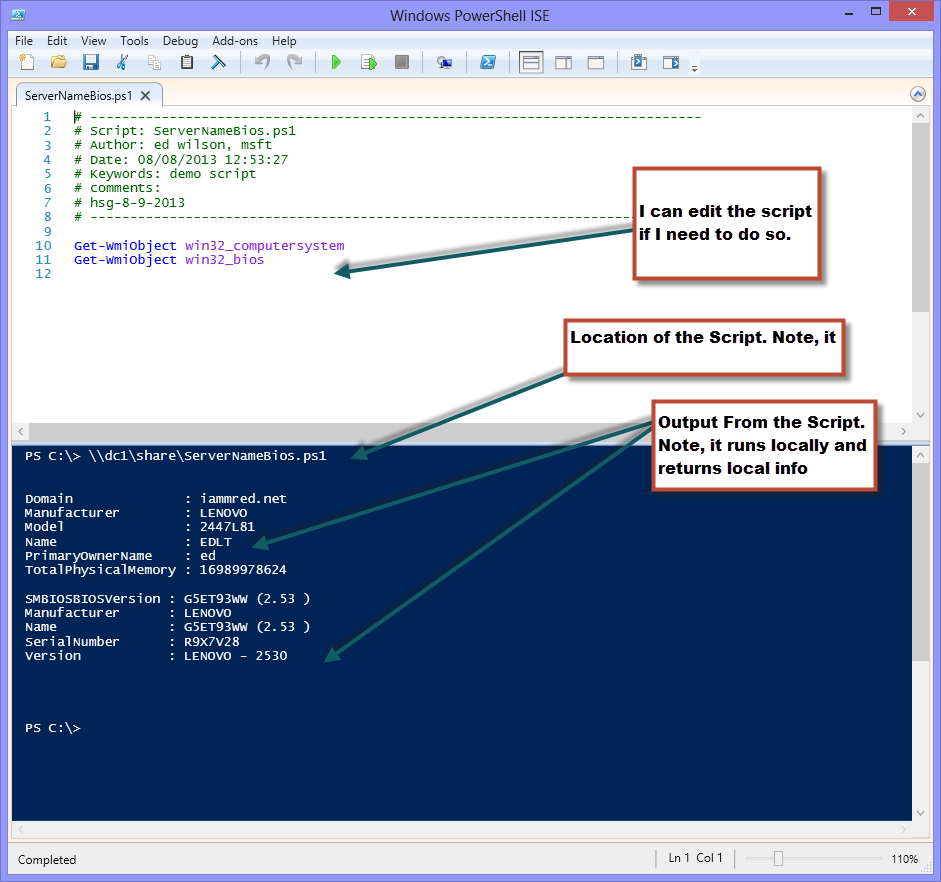941x882 pixels.
Task: Click the Completed status text
Action: pyautogui.click(x=47, y=859)
